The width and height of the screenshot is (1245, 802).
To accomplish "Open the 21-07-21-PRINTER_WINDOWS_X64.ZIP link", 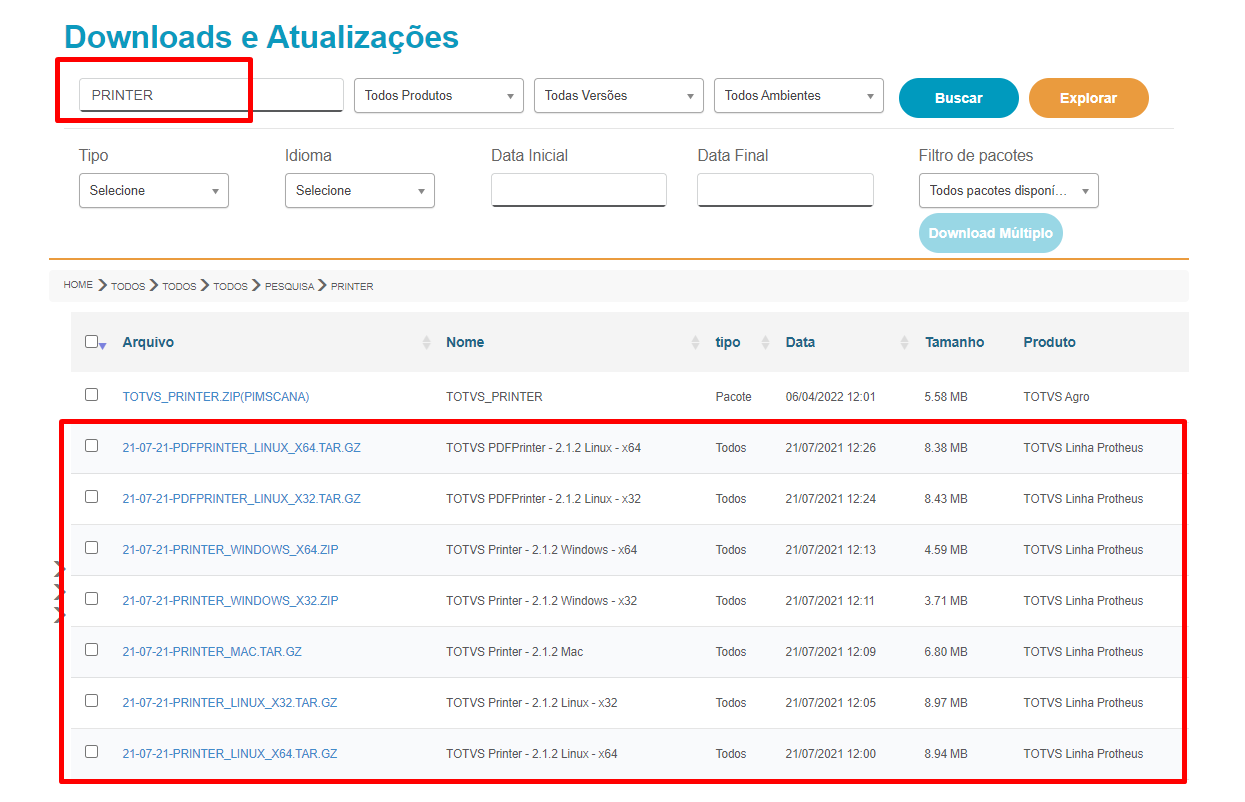I will pos(230,550).
